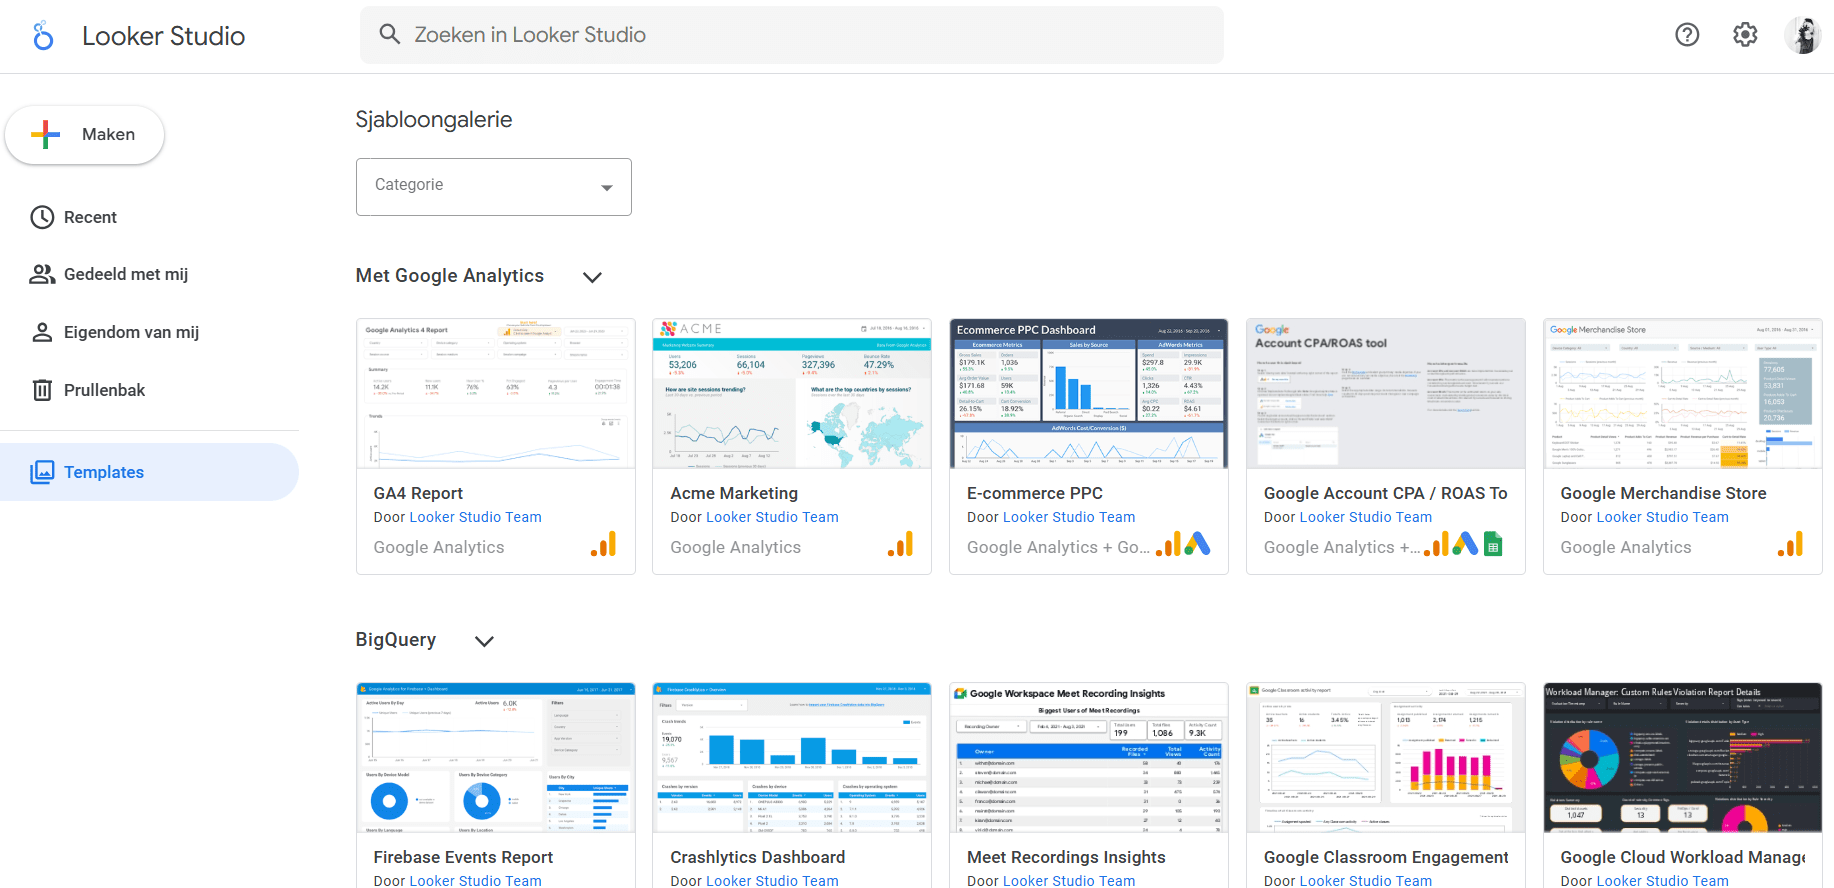Select Recent in the sidebar
This screenshot has height=888, width=1834.
coord(150,217)
